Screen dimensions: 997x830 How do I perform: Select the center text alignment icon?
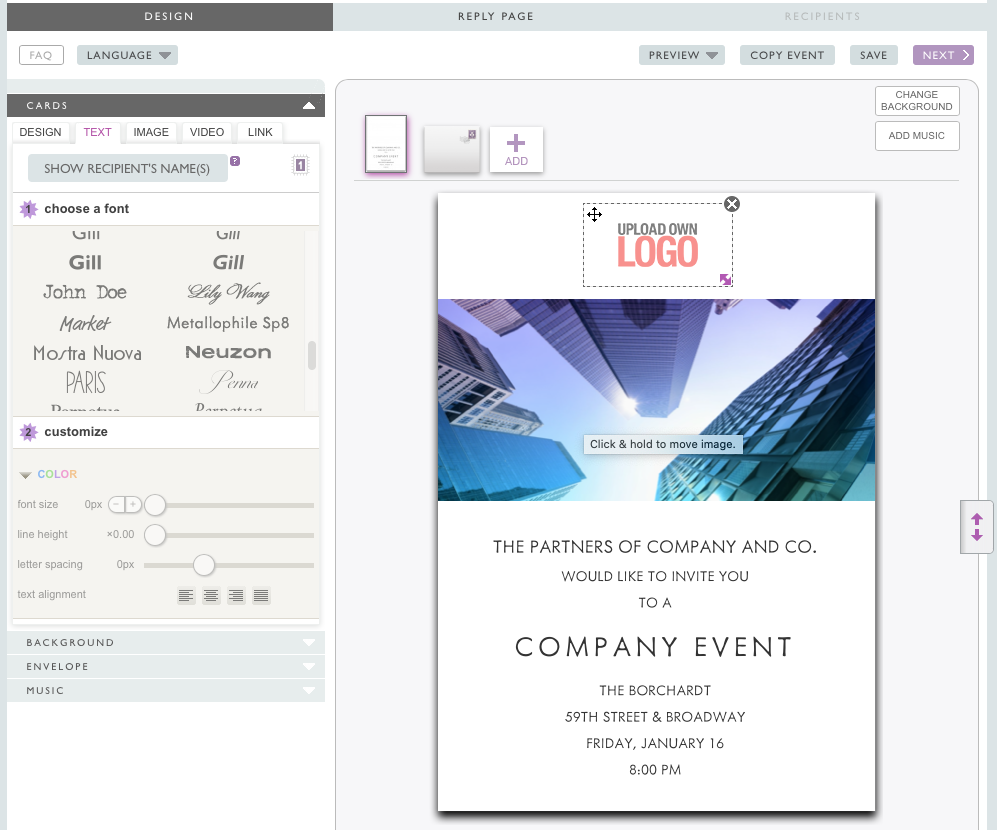coord(211,595)
